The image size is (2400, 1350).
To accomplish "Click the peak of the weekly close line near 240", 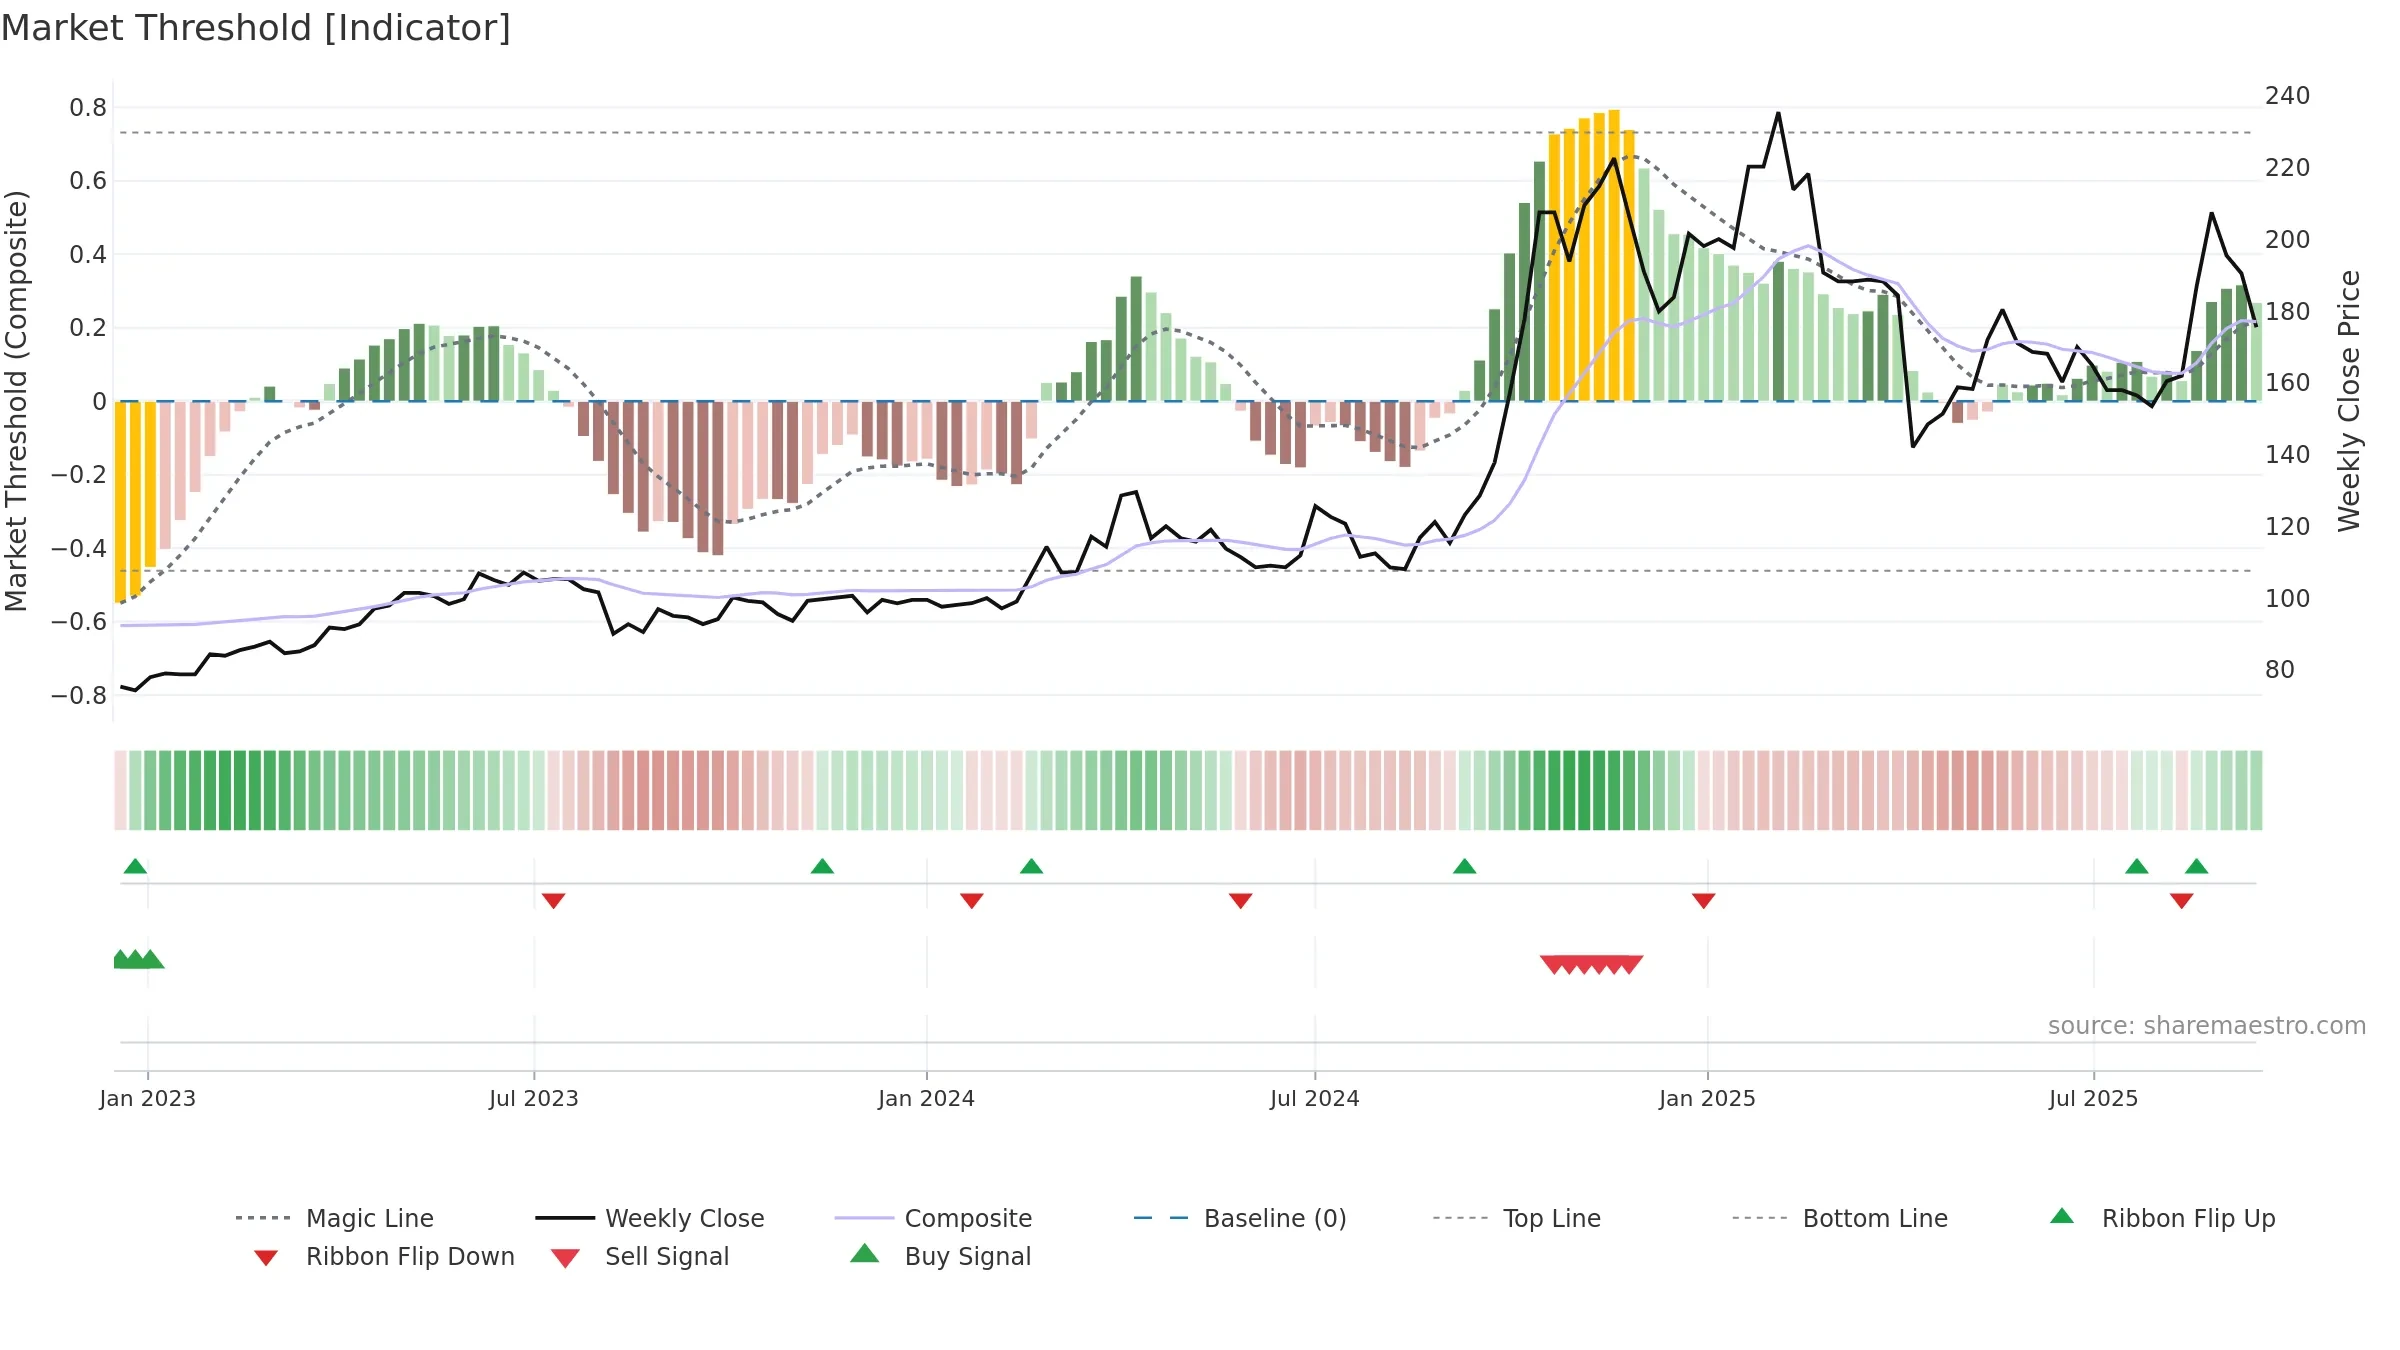I will (x=1778, y=113).
